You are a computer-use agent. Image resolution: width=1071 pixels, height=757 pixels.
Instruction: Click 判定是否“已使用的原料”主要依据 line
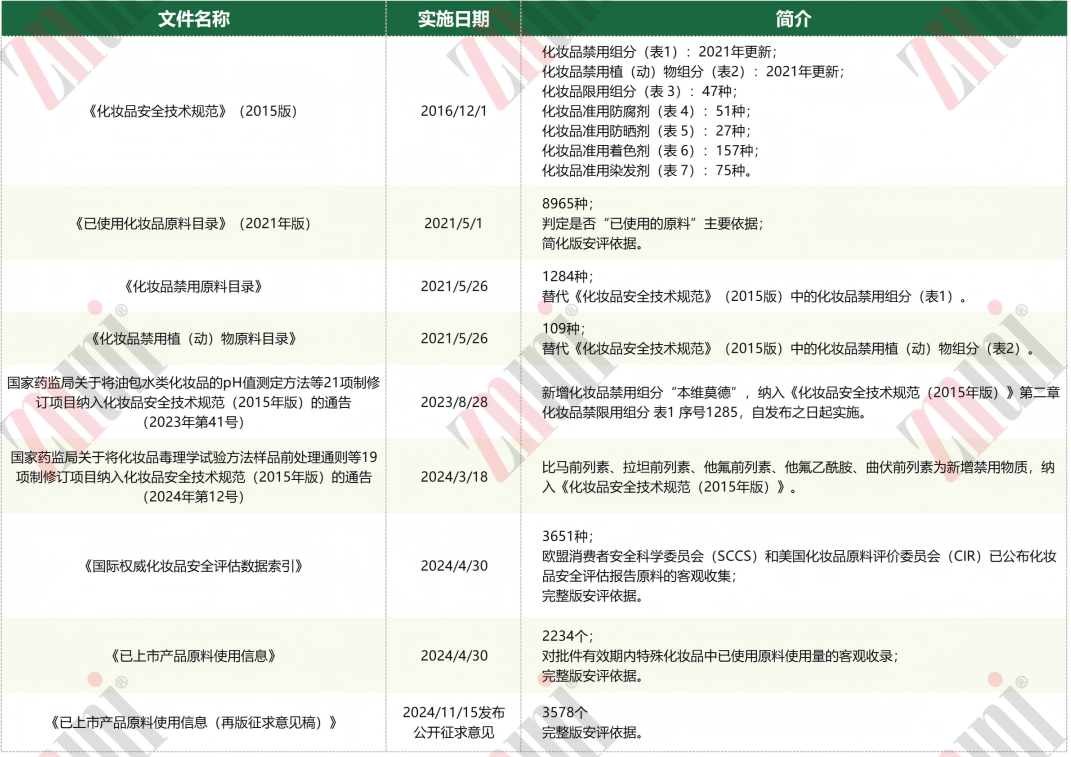(652, 223)
